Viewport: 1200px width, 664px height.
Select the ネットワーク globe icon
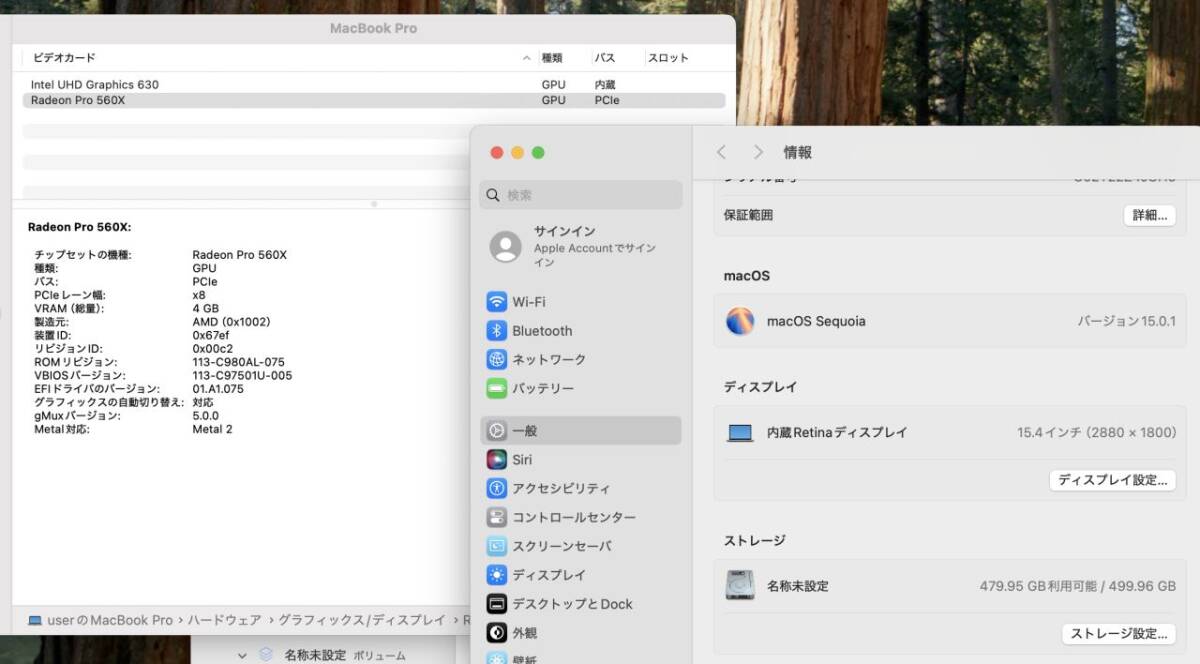coord(497,360)
